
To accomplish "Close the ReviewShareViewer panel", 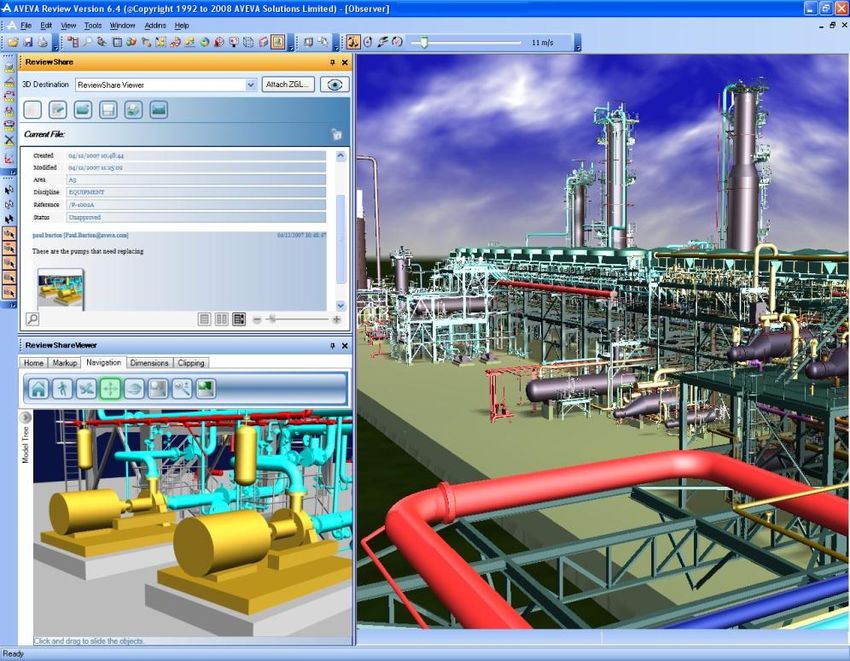I will tap(345, 345).
